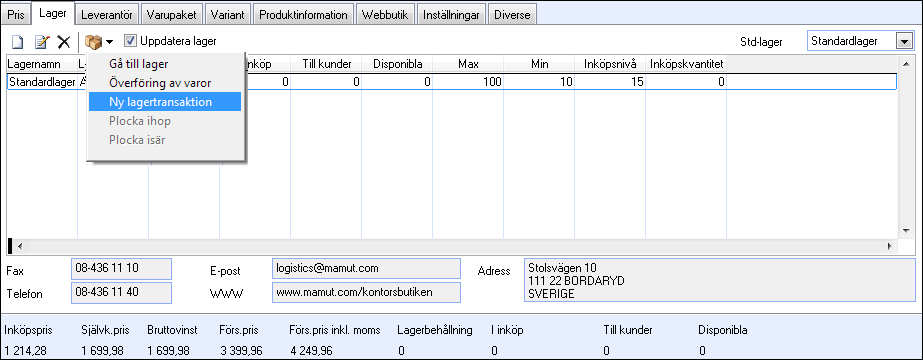Click the New blank page icon
This screenshot has height=360, width=923.
pos(18,42)
